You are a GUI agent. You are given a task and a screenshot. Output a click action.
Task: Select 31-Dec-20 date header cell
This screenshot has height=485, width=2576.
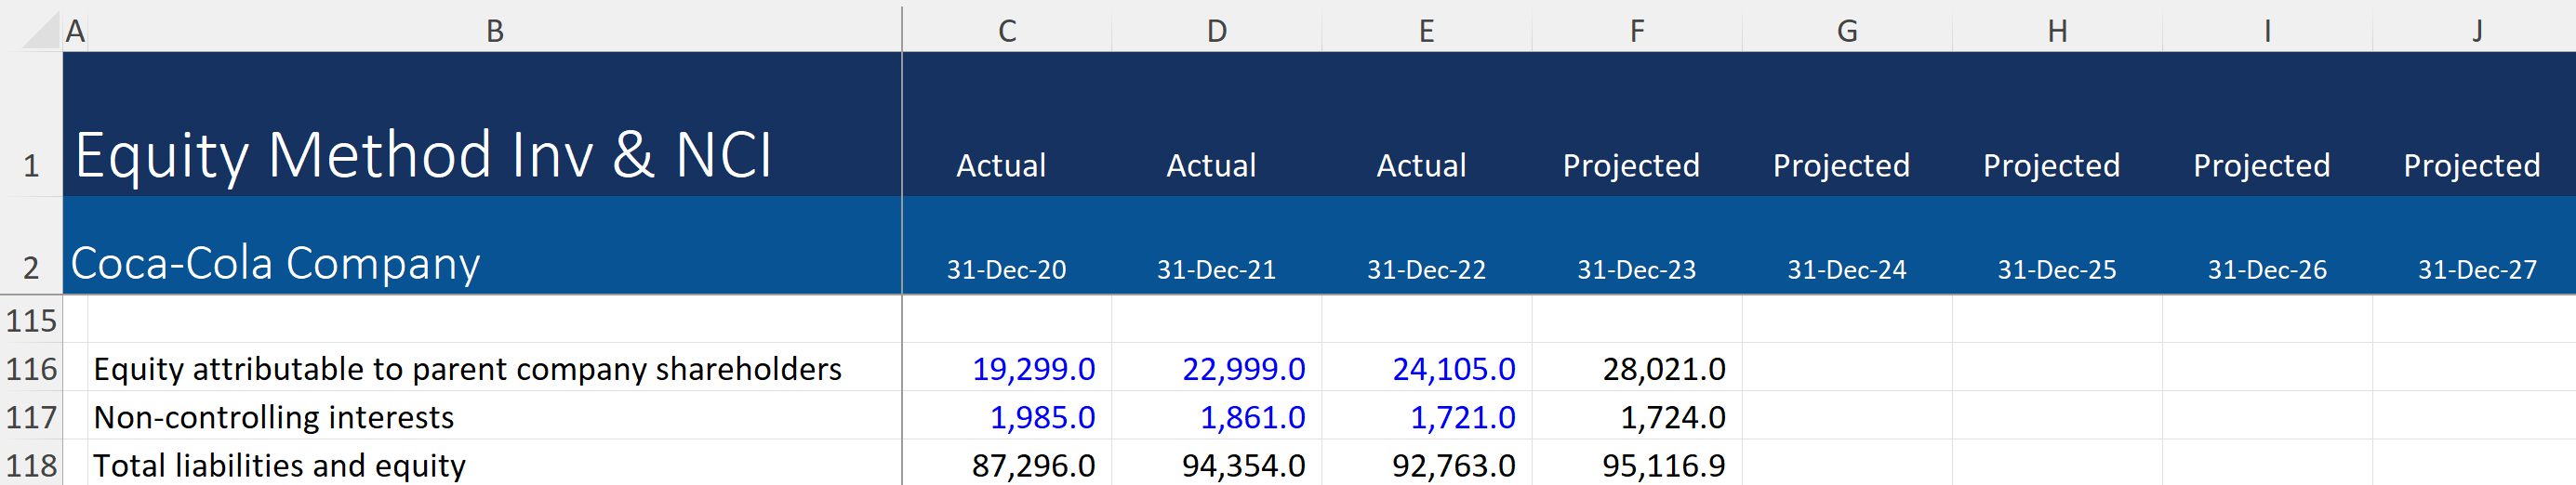tap(1006, 269)
